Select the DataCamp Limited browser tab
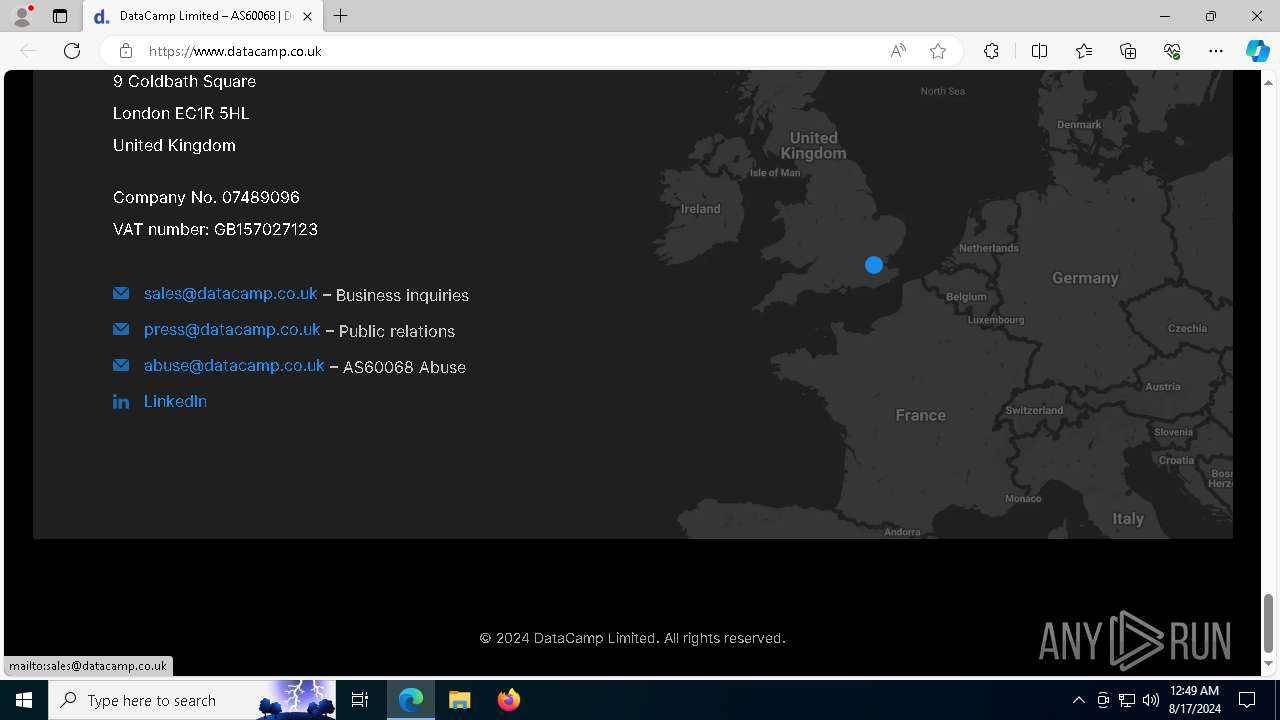 (x=203, y=16)
